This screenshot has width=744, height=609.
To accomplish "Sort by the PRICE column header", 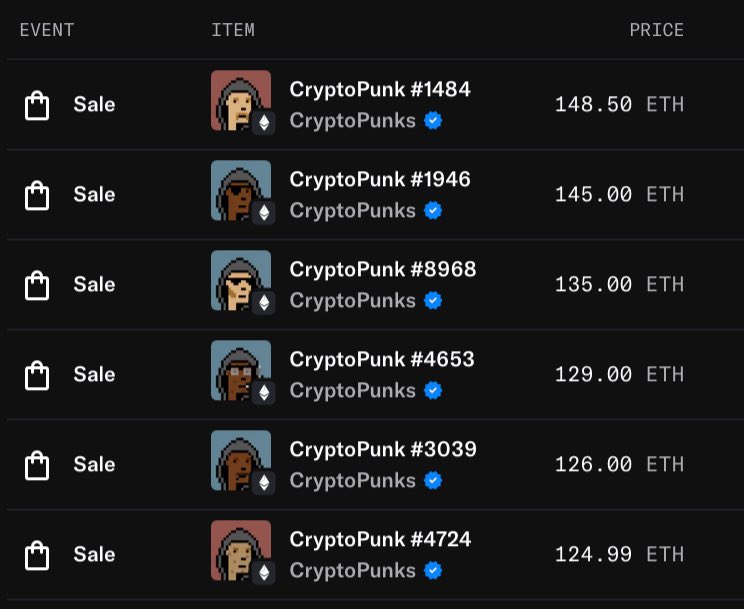I will tap(657, 30).
